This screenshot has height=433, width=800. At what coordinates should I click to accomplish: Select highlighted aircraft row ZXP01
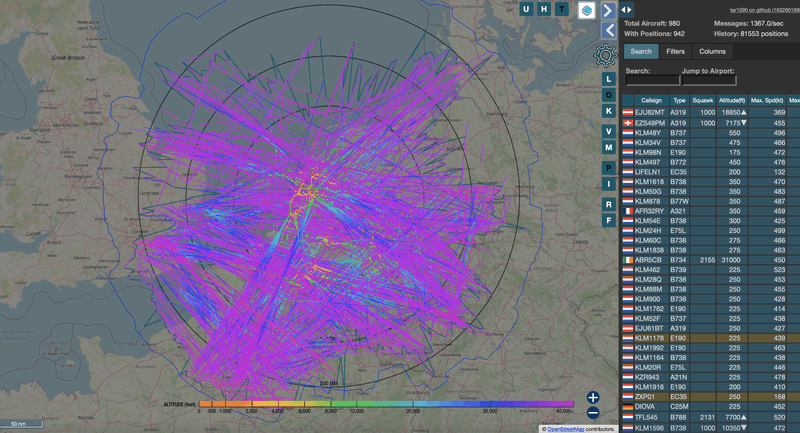point(711,396)
